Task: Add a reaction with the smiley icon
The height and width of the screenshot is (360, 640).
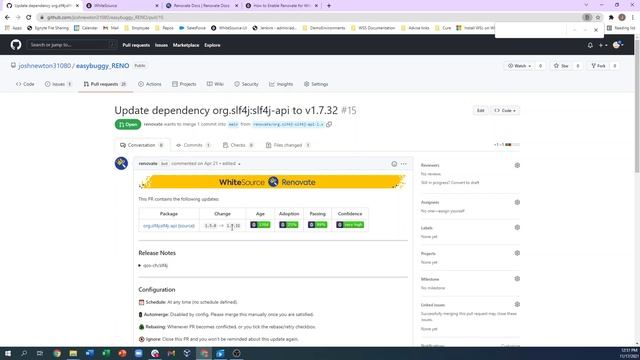Action: tap(394, 164)
